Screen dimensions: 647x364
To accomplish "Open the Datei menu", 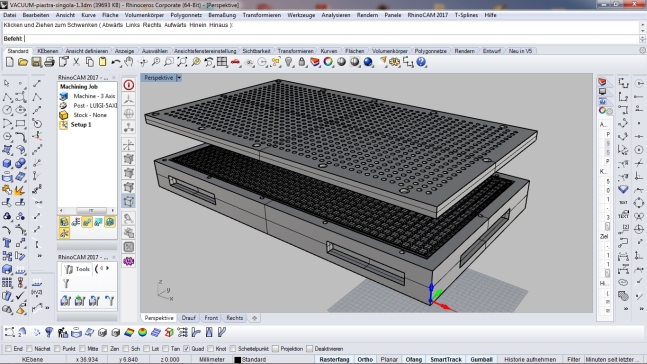I will click(9, 15).
